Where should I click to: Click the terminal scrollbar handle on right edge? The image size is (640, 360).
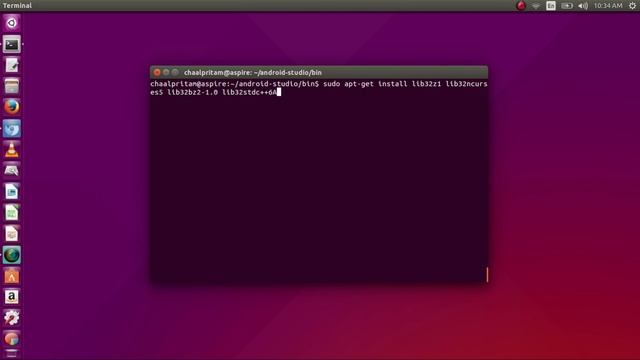[487, 275]
